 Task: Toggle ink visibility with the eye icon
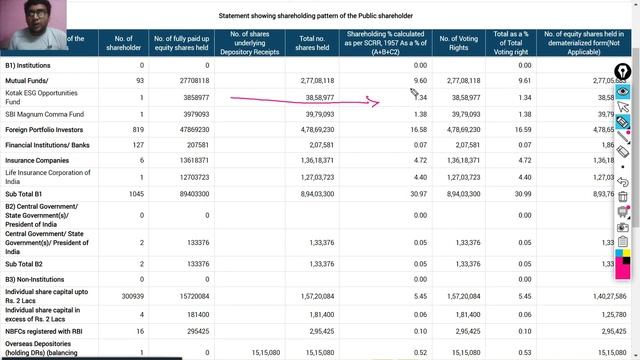[622, 92]
